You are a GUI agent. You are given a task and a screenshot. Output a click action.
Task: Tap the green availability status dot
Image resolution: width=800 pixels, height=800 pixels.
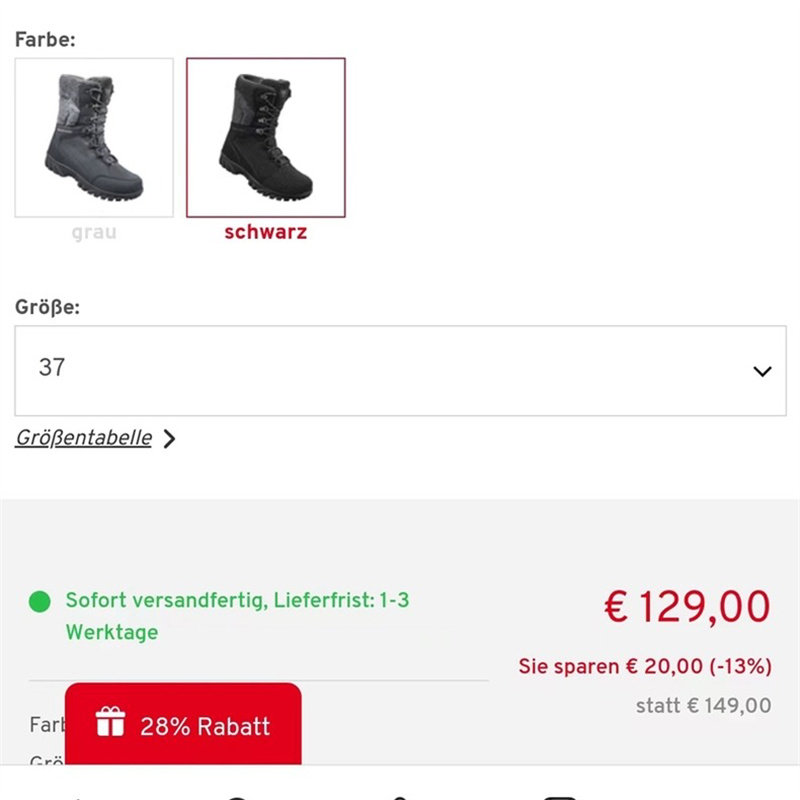[39, 601]
